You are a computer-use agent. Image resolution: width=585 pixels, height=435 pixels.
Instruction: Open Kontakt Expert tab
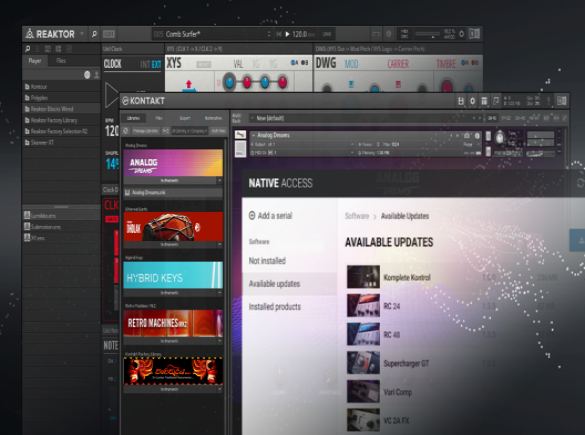click(x=185, y=118)
